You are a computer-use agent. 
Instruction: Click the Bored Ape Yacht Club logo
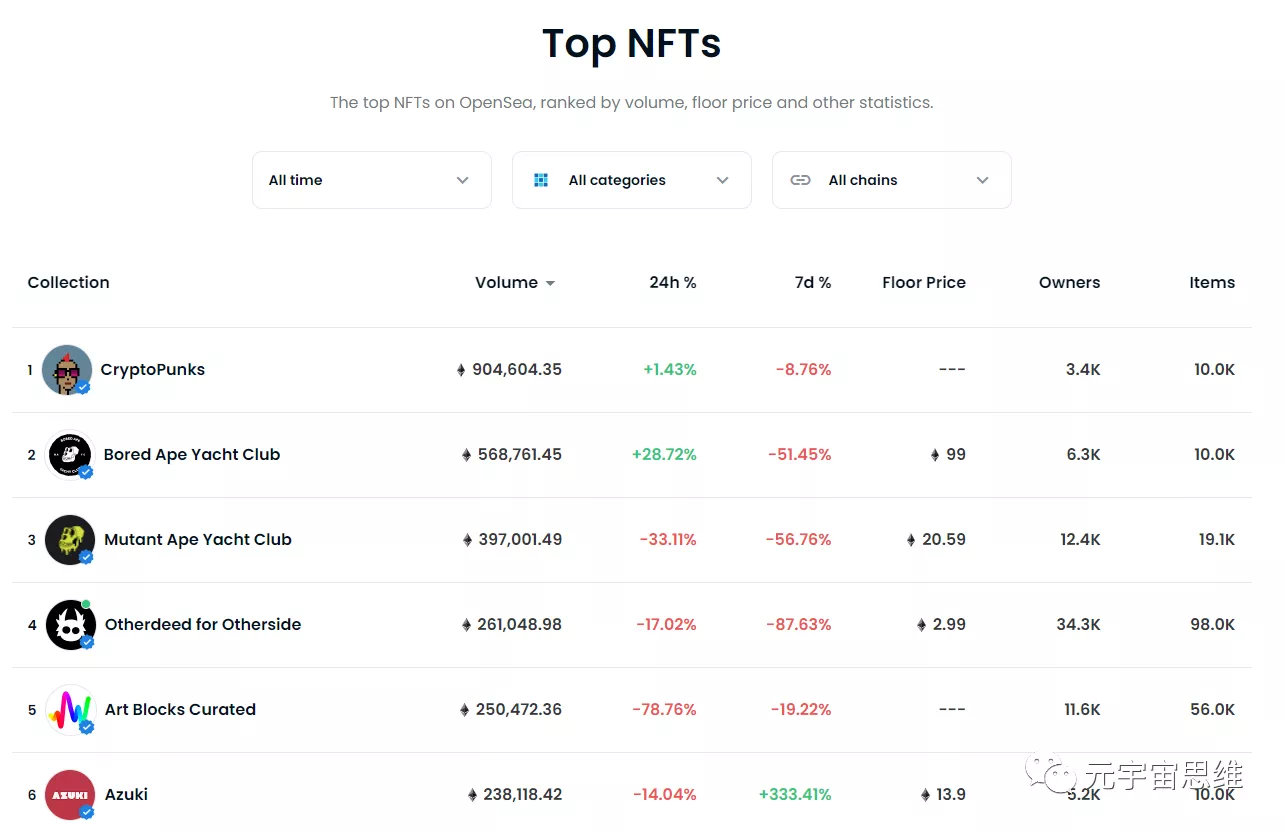70,455
